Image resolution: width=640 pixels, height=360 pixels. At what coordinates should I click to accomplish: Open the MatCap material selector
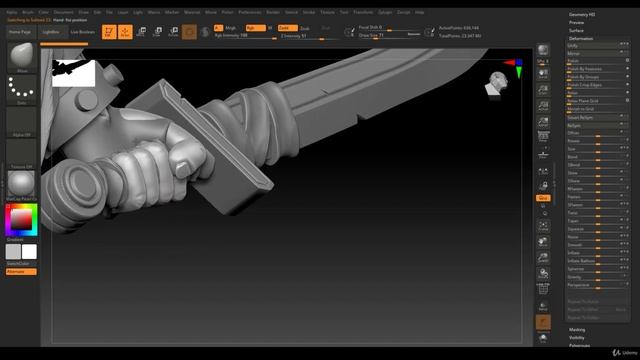(x=22, y=185)
